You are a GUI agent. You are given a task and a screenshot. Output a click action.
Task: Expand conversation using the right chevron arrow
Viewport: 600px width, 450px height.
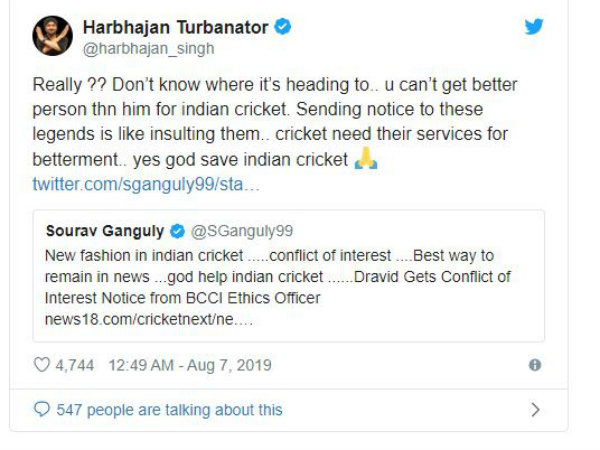click(x=535, y=409)
